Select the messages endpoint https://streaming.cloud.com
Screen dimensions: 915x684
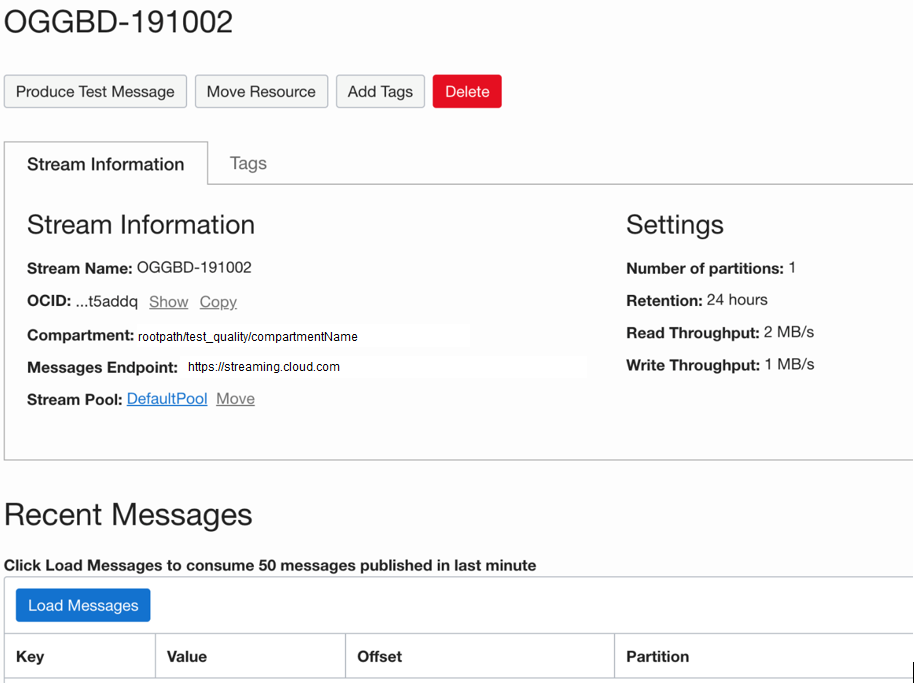coord(264,367)
